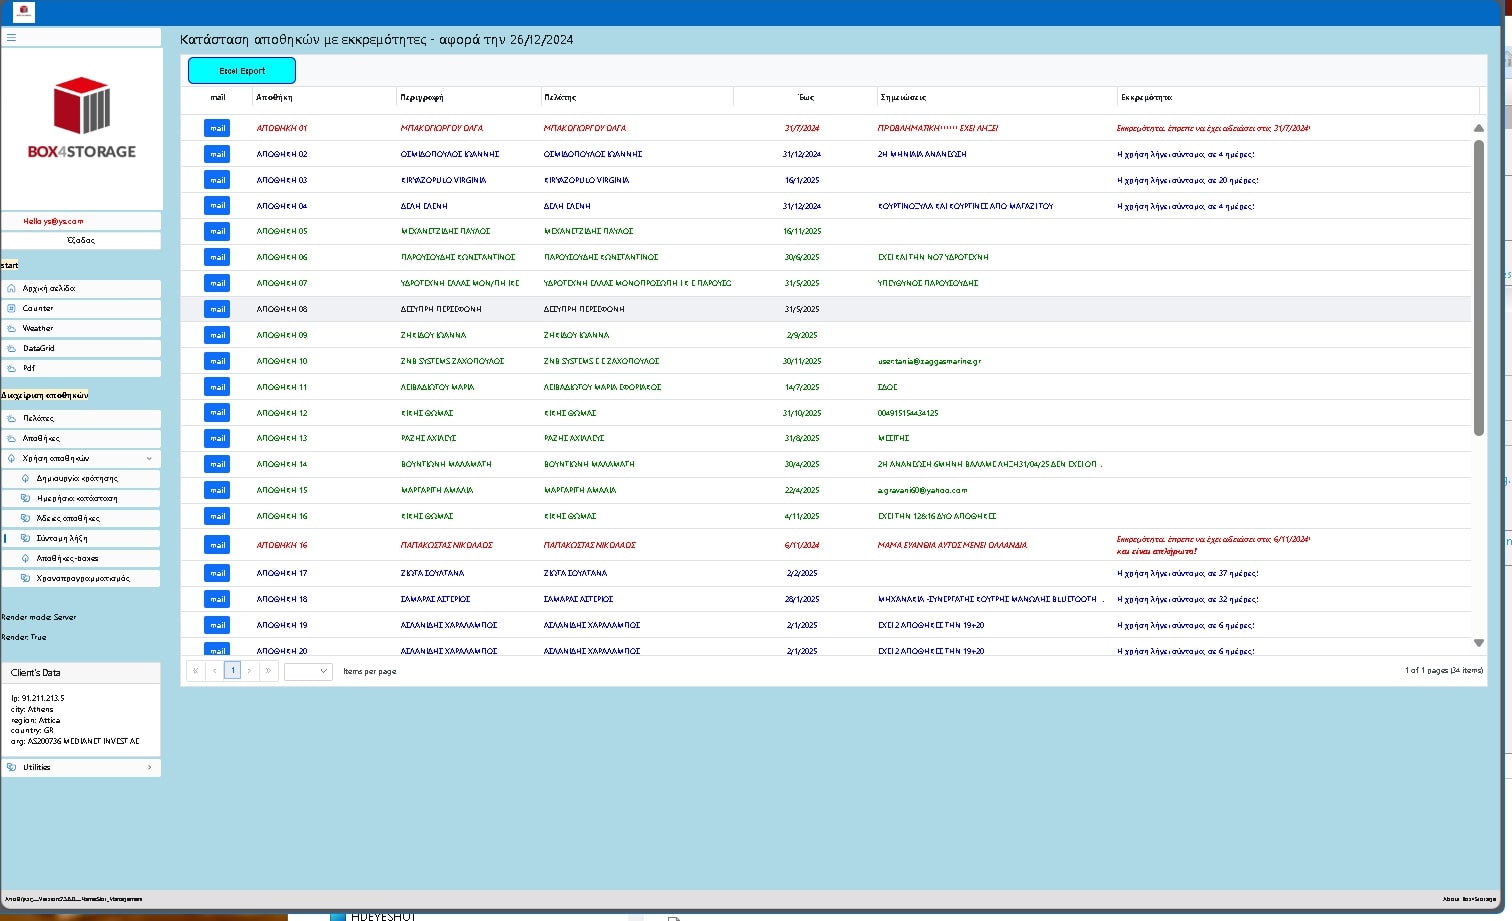Click the Box4Storage logo in title bar

pos(22,12)
